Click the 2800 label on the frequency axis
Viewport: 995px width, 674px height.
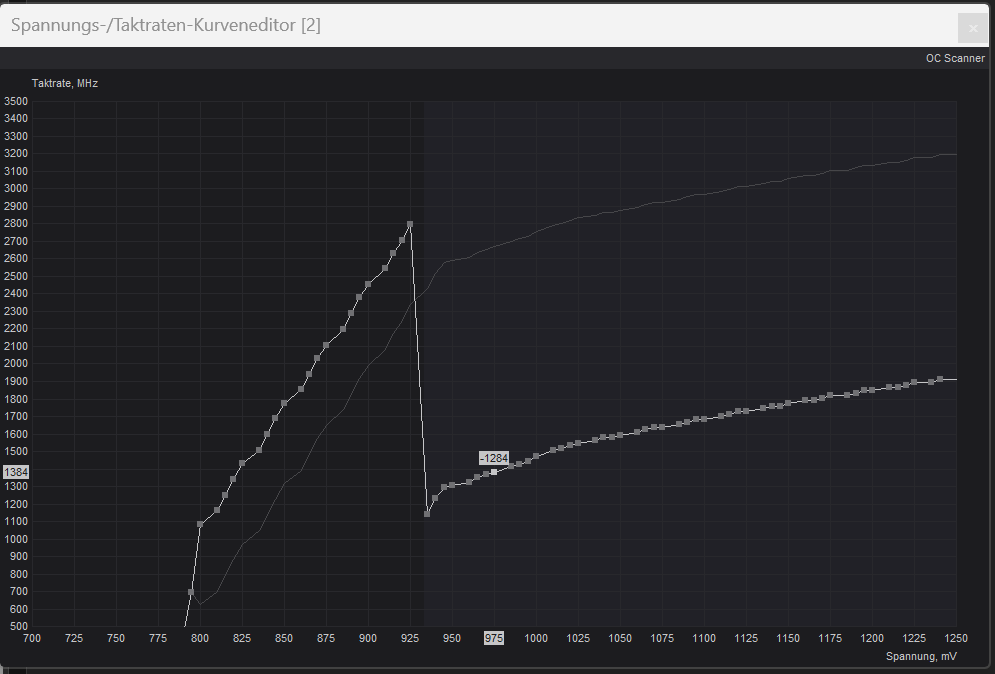tap(16, 223)
